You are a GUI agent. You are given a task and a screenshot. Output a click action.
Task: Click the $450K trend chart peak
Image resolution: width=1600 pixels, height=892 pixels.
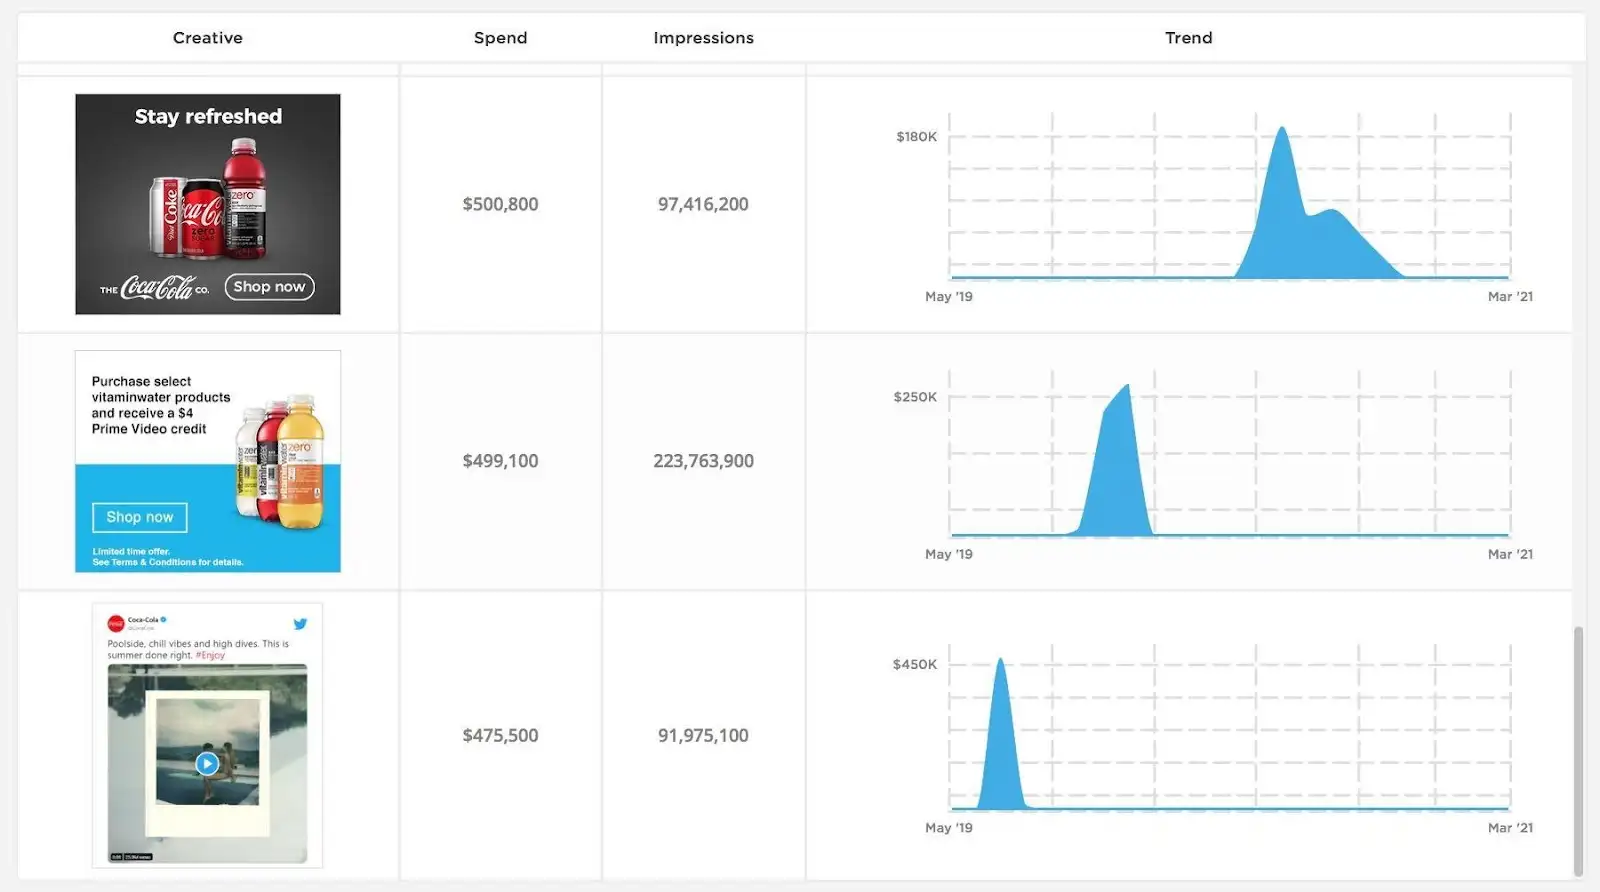pyautogui.click(x=1000, y=662)
